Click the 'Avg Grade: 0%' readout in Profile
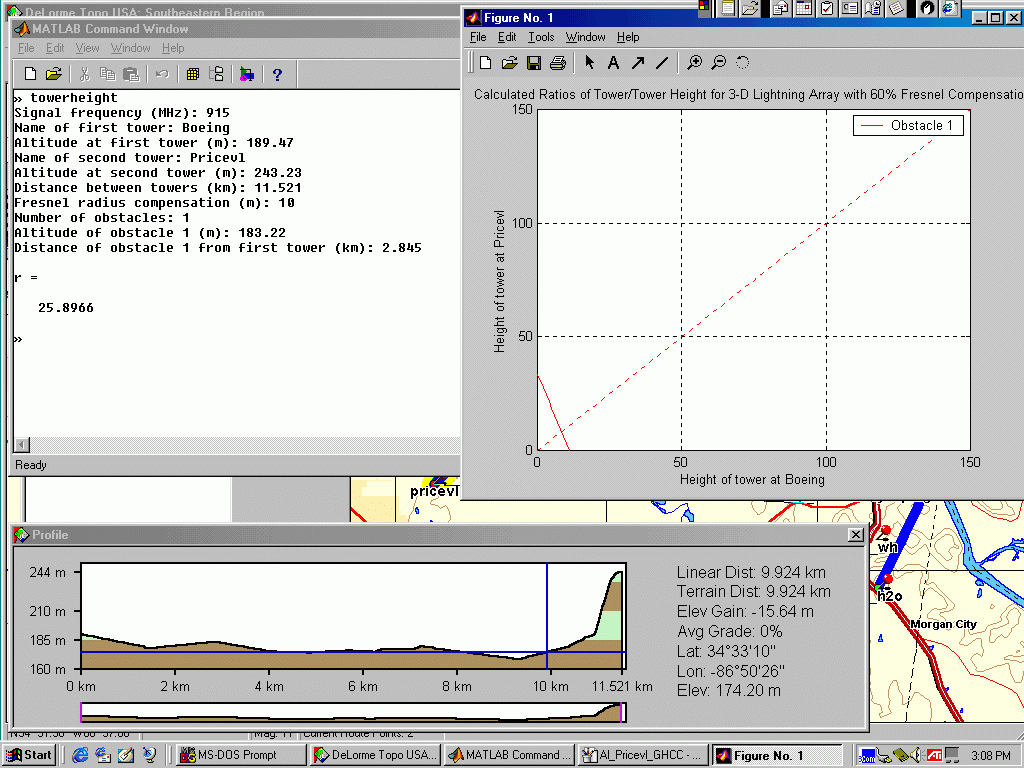 click(729, 632)
